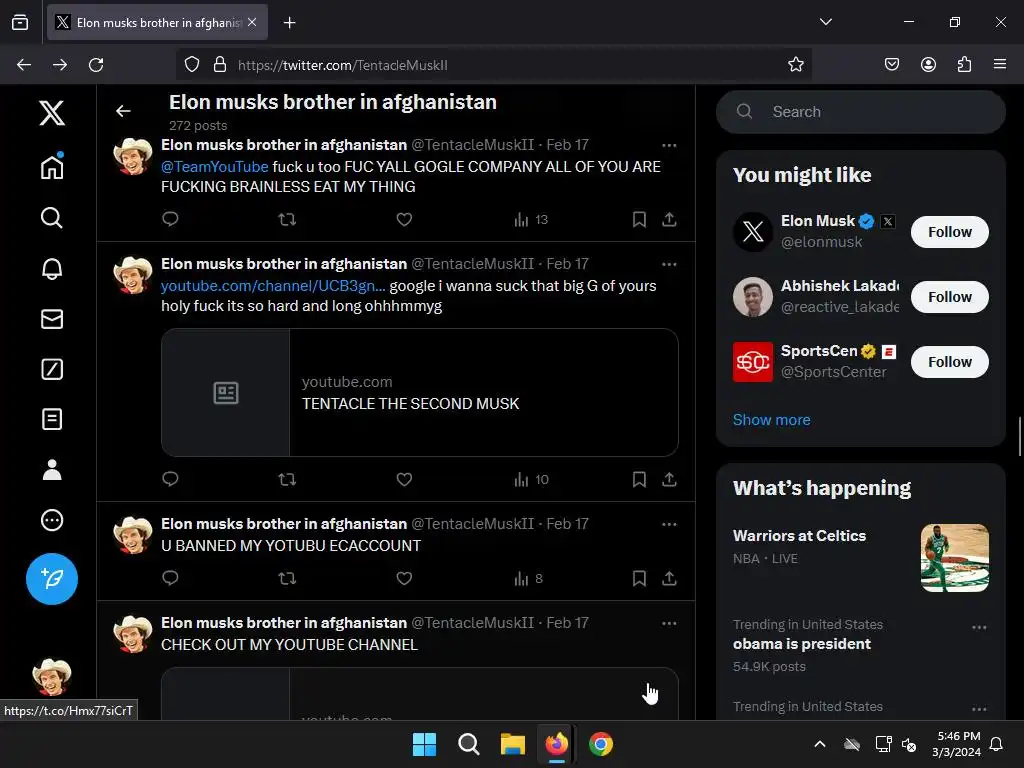Launch Chrome from the taskbar
The image size is (1024, 768).
[x=601, y=744]
